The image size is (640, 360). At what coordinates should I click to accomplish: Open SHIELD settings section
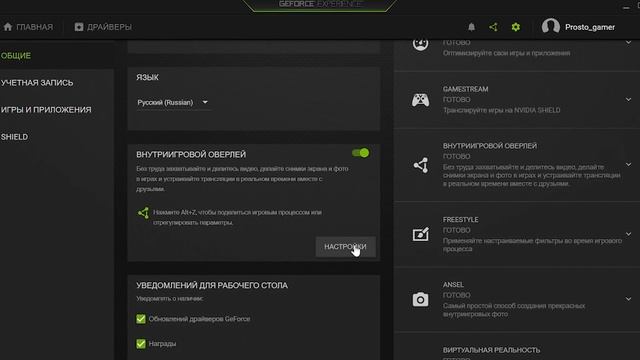[14, 137]
